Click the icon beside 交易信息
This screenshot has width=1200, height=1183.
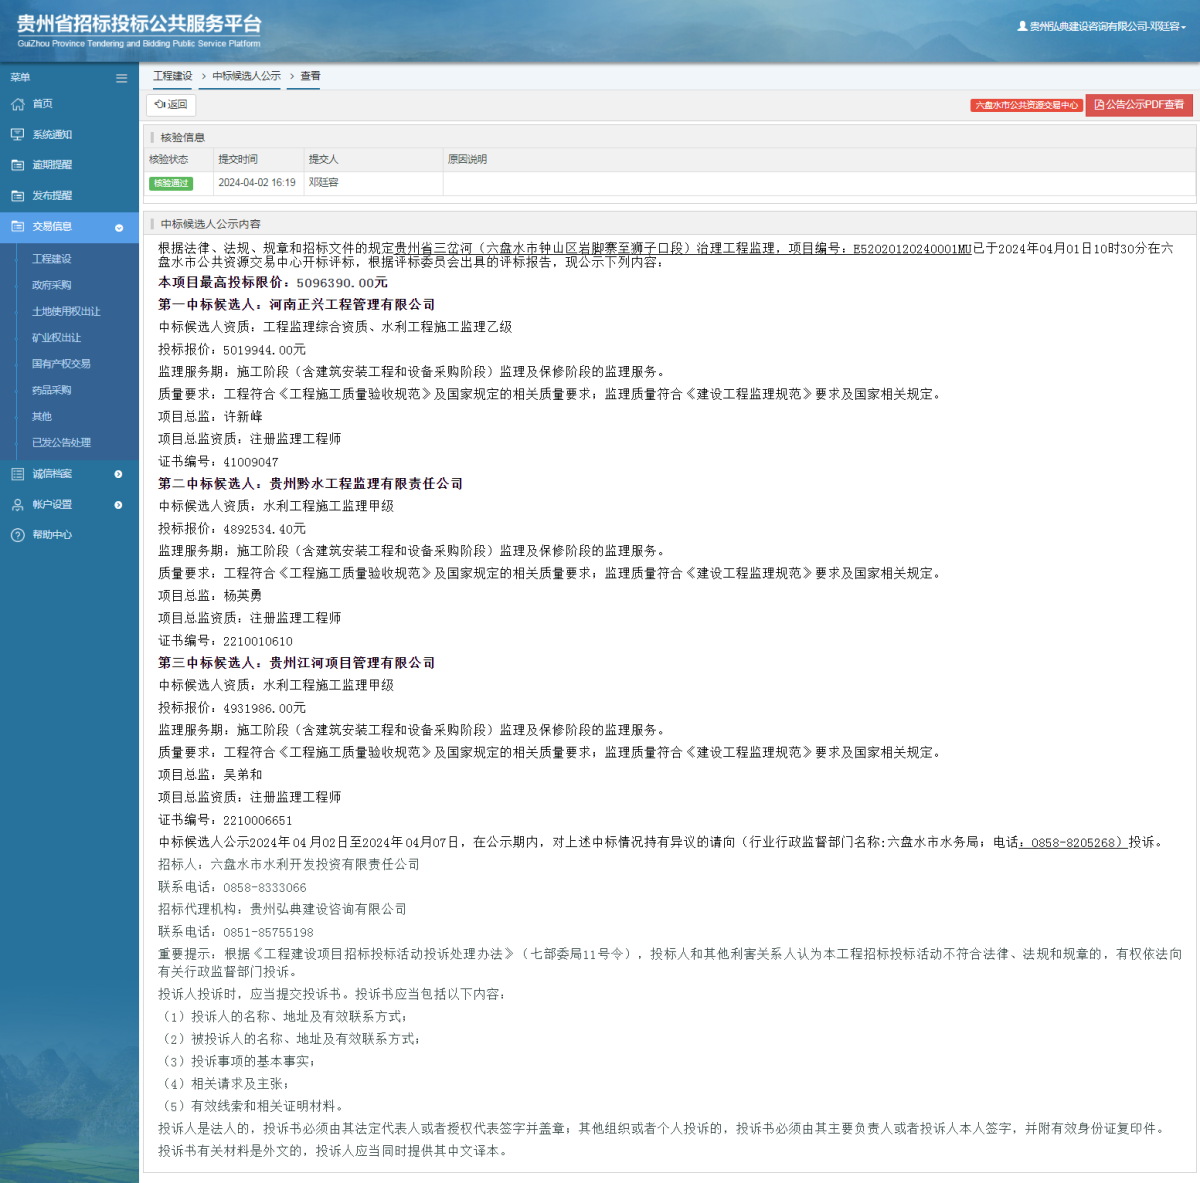click(x=17, y=227)
